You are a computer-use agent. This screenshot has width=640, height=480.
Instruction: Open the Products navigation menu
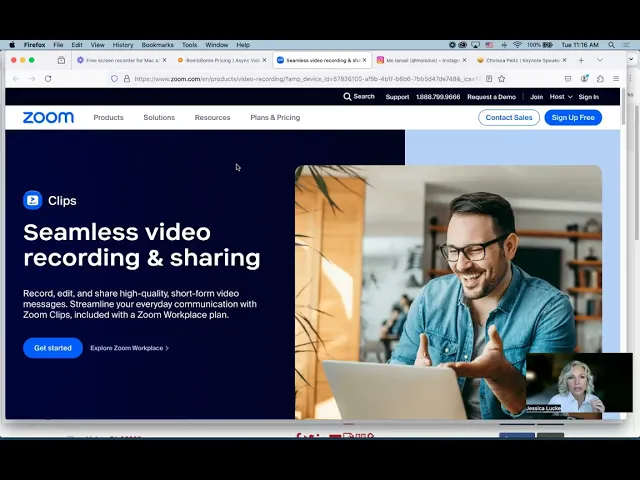pos(108,118)
